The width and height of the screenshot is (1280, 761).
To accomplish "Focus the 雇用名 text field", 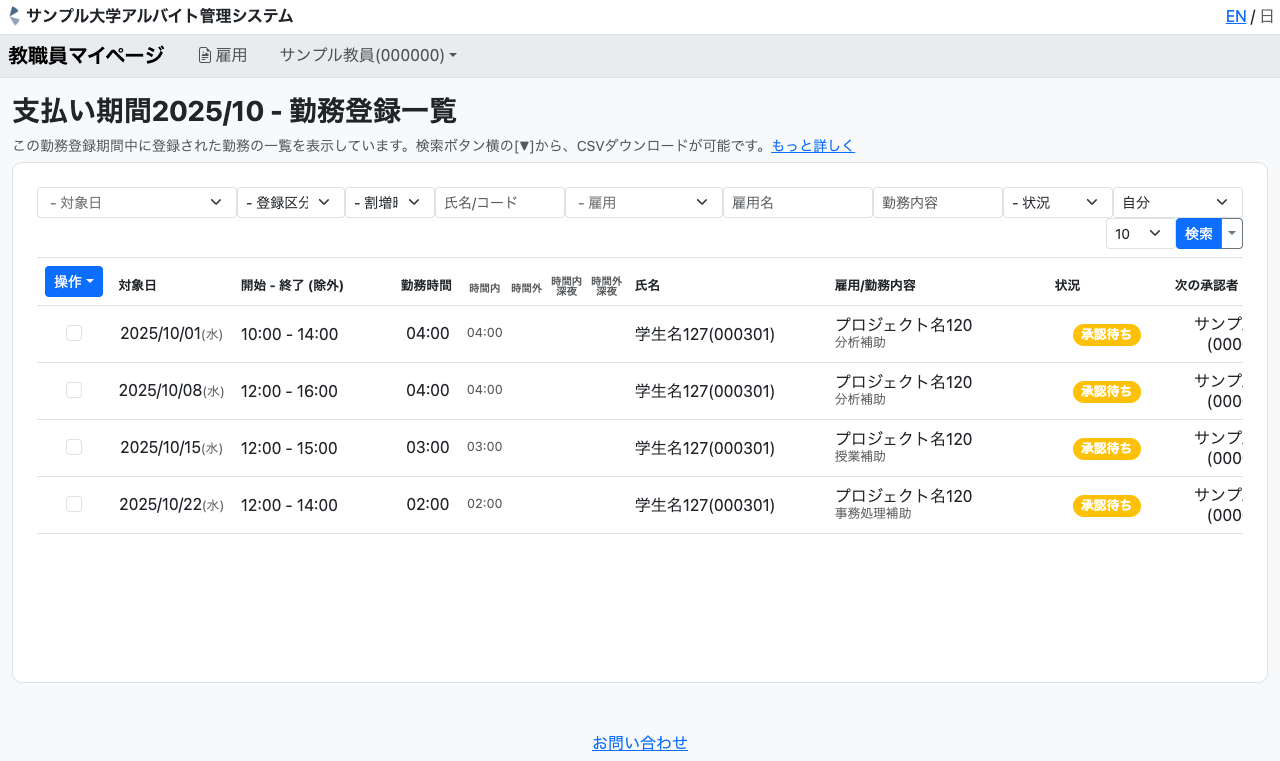I will (x=797, y=203).
